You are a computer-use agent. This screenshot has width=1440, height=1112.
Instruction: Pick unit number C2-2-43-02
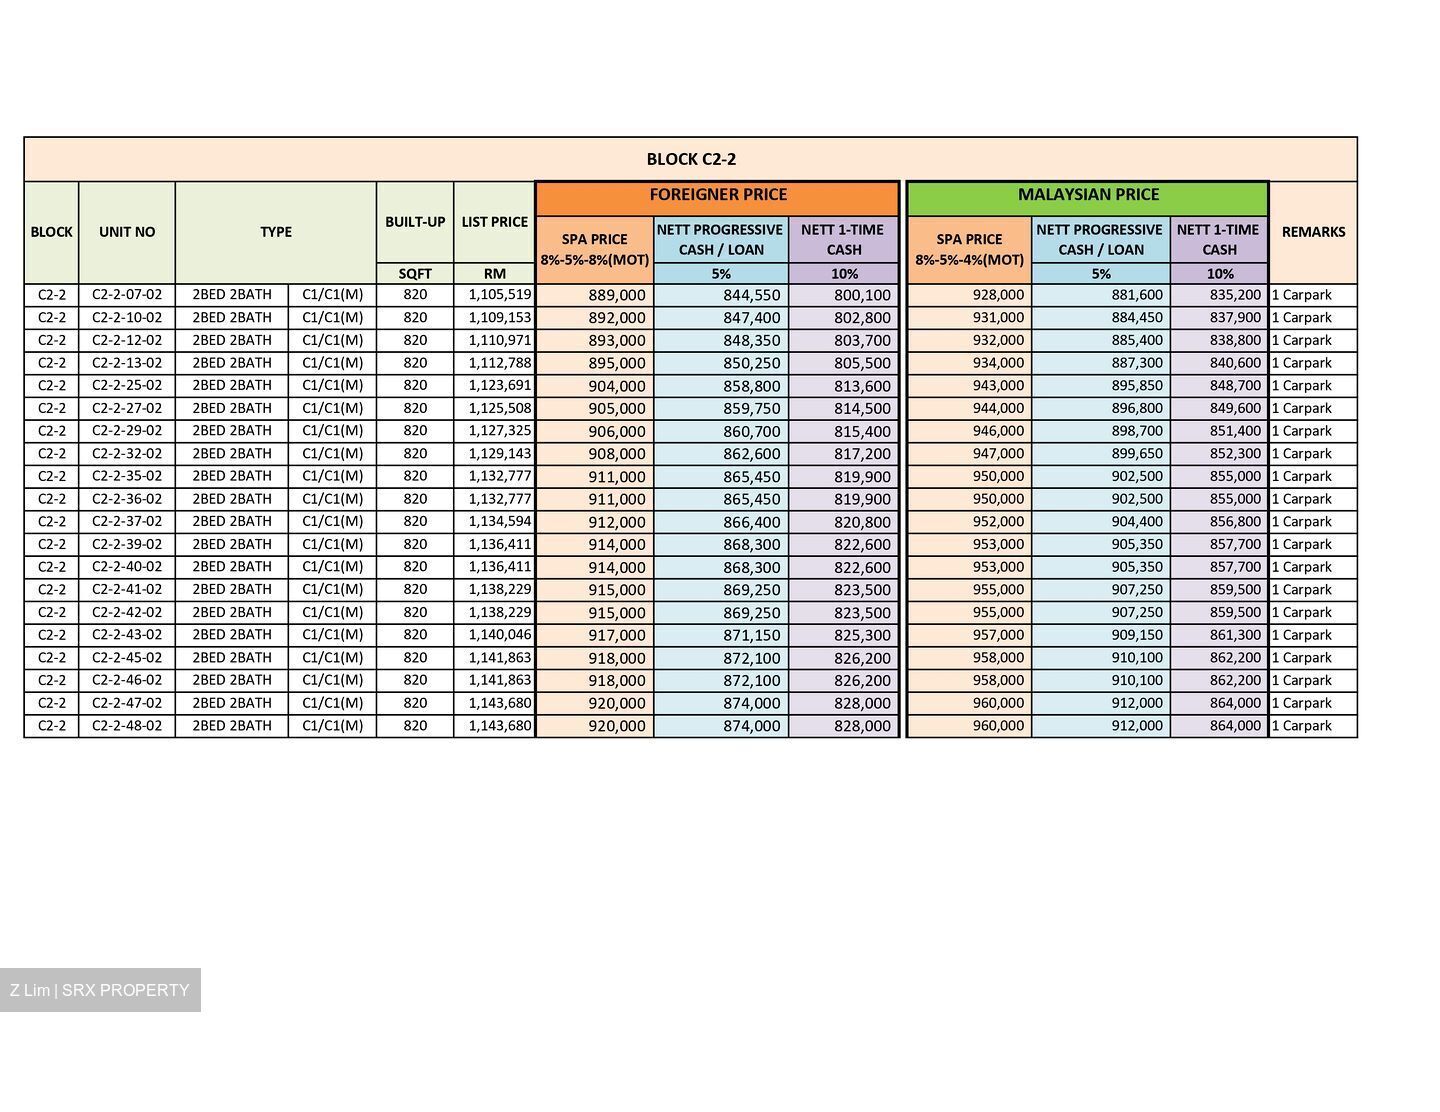[x=127, y=635]
